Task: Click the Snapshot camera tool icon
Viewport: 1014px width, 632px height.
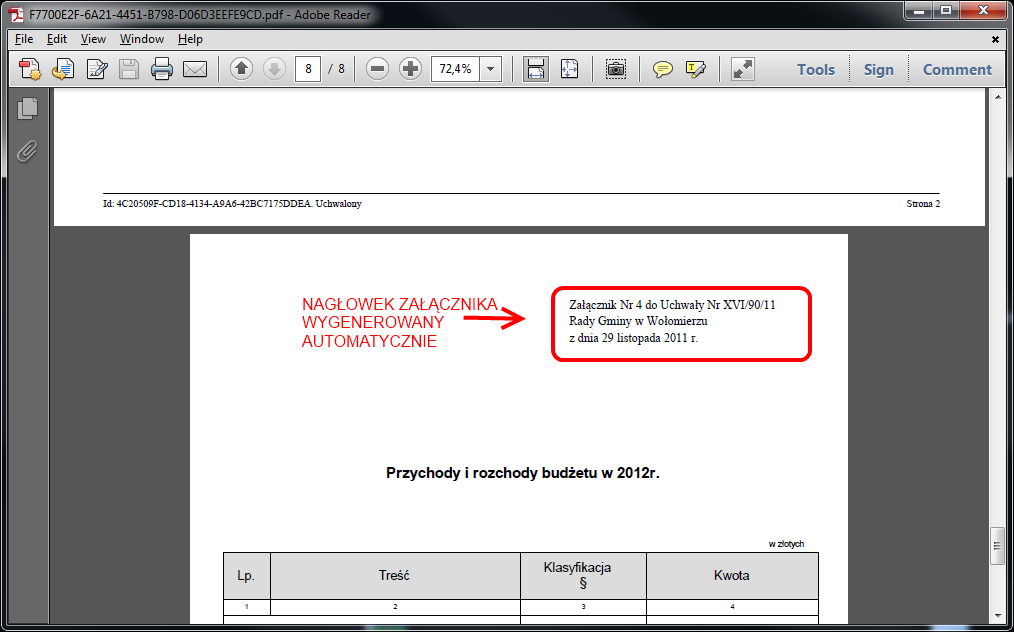Action: pyautogui.click(x=616, y=69)
